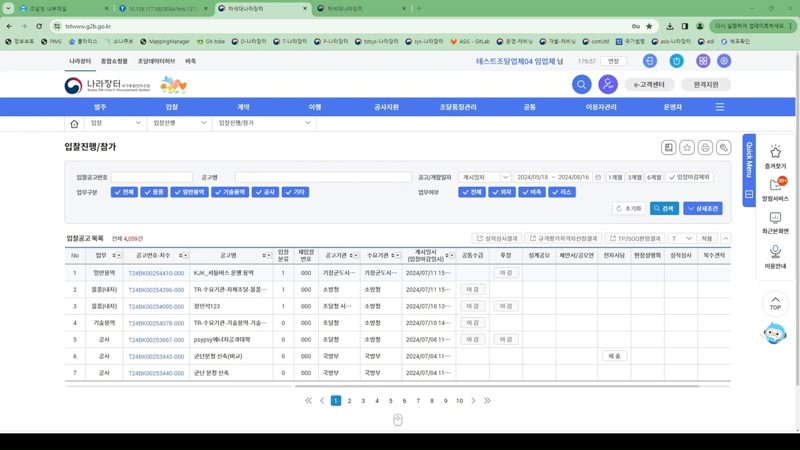Toggle 공사 checkbox in 업무구분
Image resolution: width=800 pixels, height=450 pixels.
tap(265, 192)
